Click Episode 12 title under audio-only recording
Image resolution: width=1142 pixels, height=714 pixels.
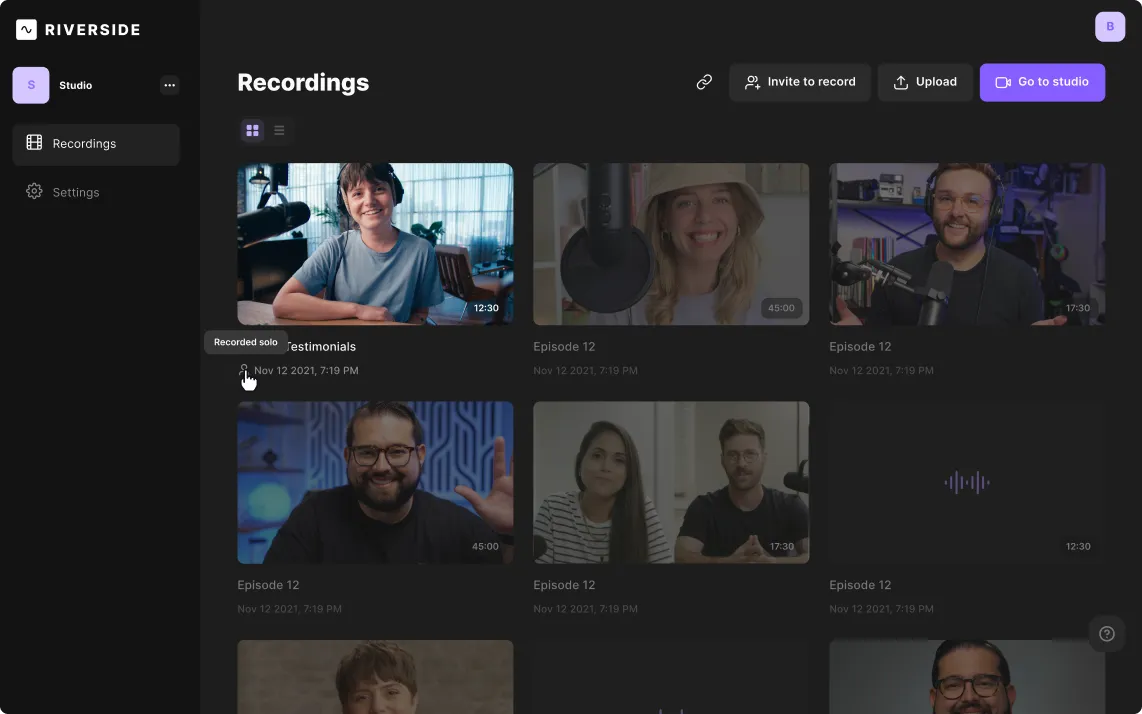[860, 585]
